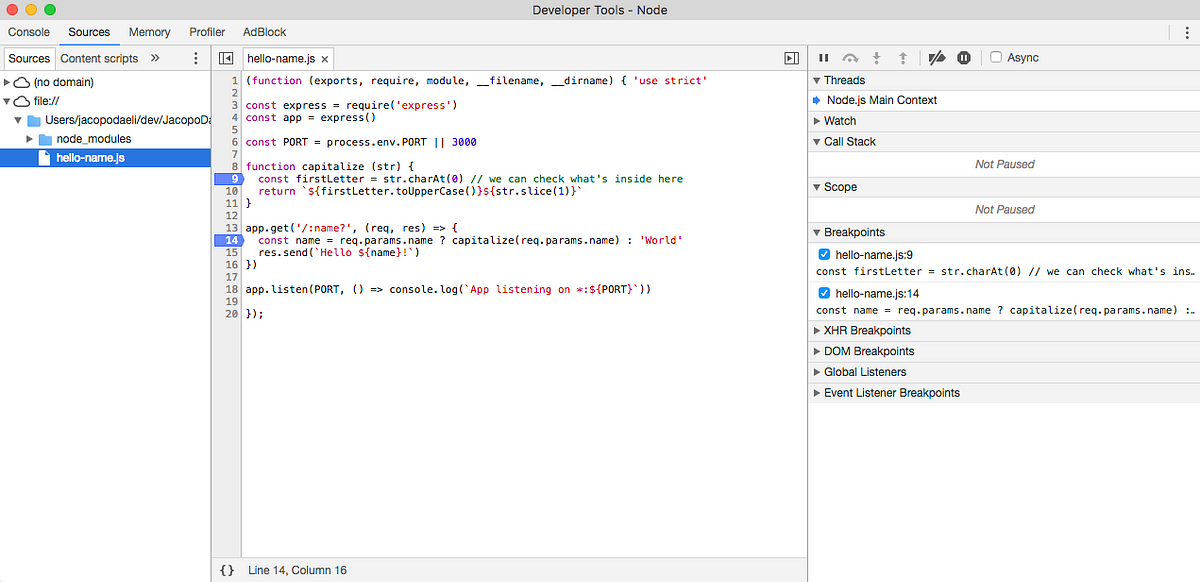Click the hello-name.js file icon in tree
This screenshot has width=1200, height=582.
pos(44,158)
